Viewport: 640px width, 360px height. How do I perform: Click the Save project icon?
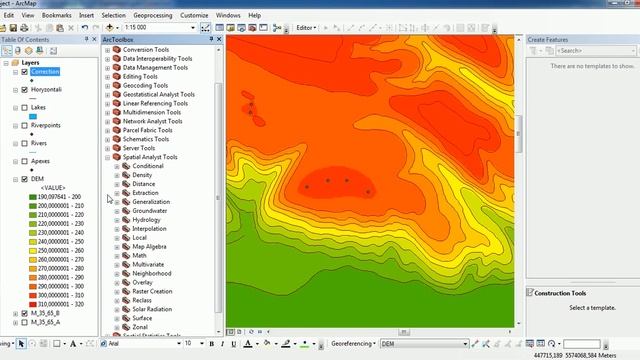13,28
